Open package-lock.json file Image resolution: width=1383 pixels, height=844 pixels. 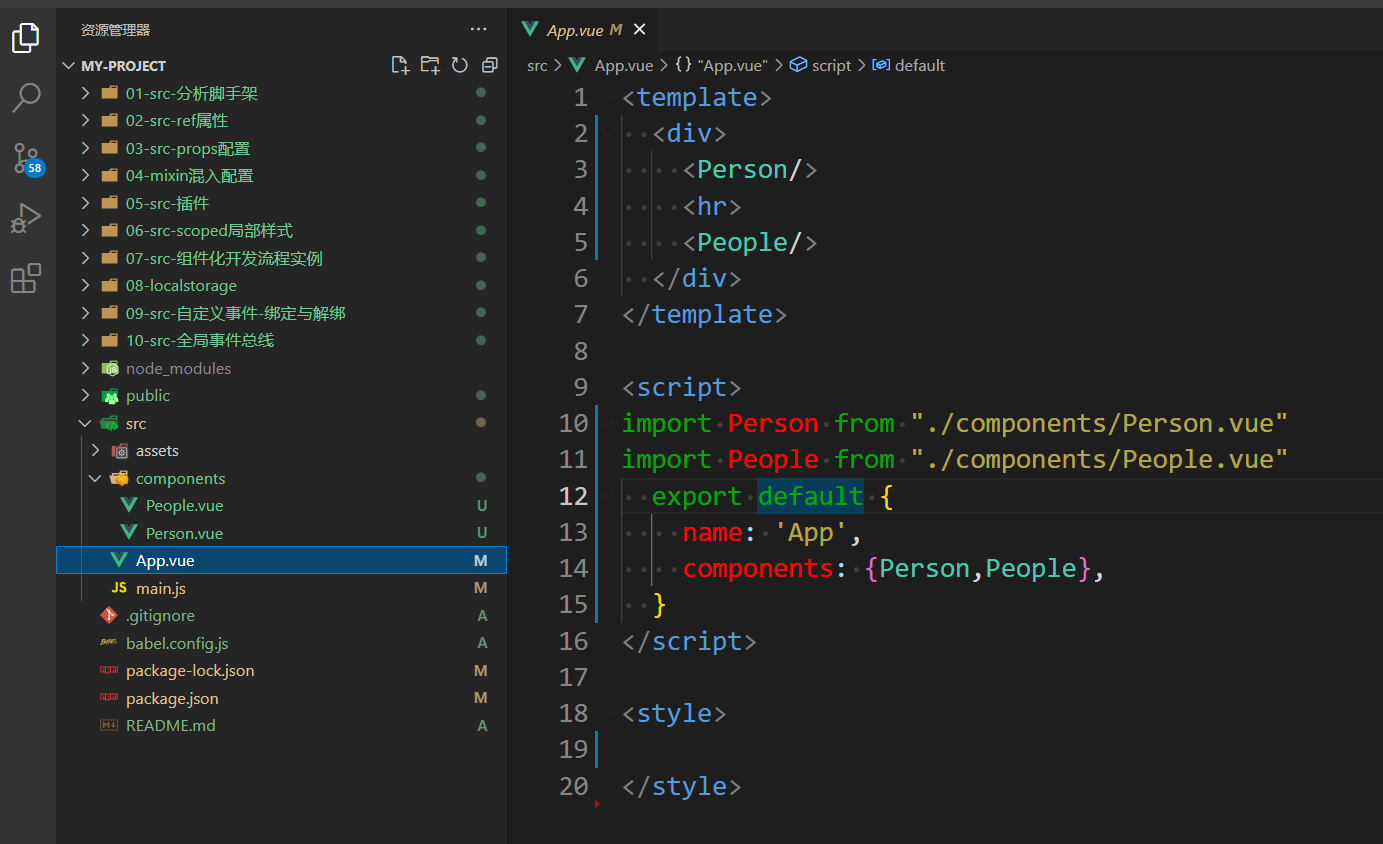click(x=282, y=671)
